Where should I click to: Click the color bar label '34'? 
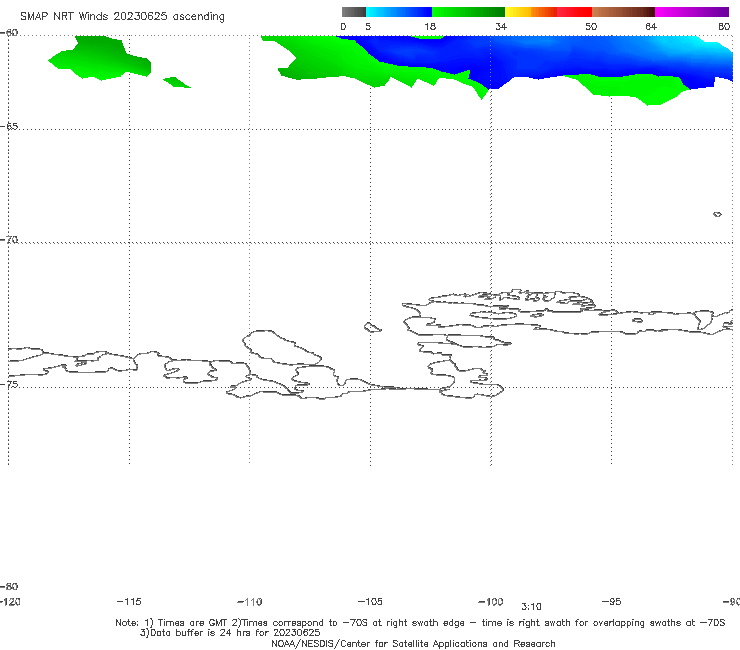tap(501, 26)
